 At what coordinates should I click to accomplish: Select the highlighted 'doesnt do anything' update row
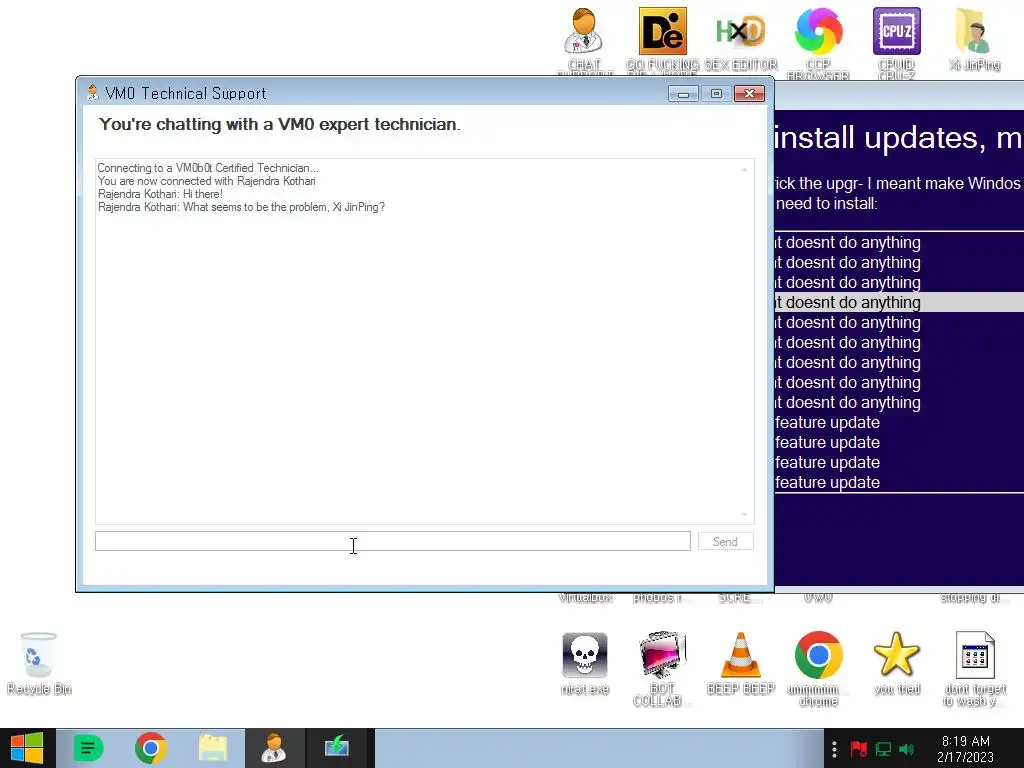(x=899, y=302)
